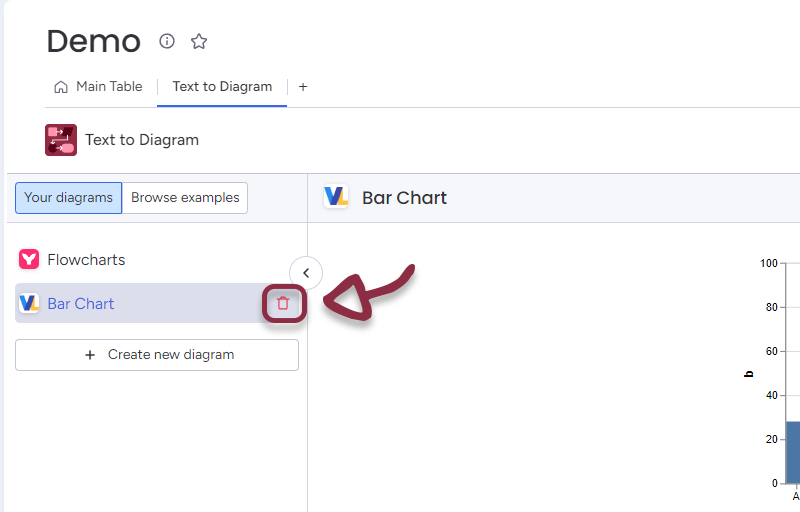The image size is (800, 512).
Task: Click the Flowcharts pink Mermaid icon
Action: click(29, 260)
